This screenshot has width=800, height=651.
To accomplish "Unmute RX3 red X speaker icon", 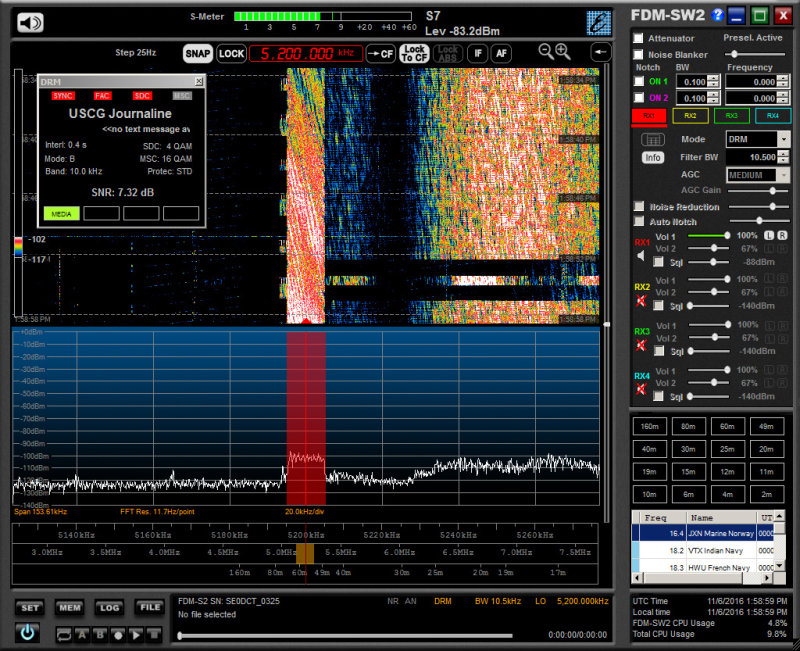I will 641,345.
